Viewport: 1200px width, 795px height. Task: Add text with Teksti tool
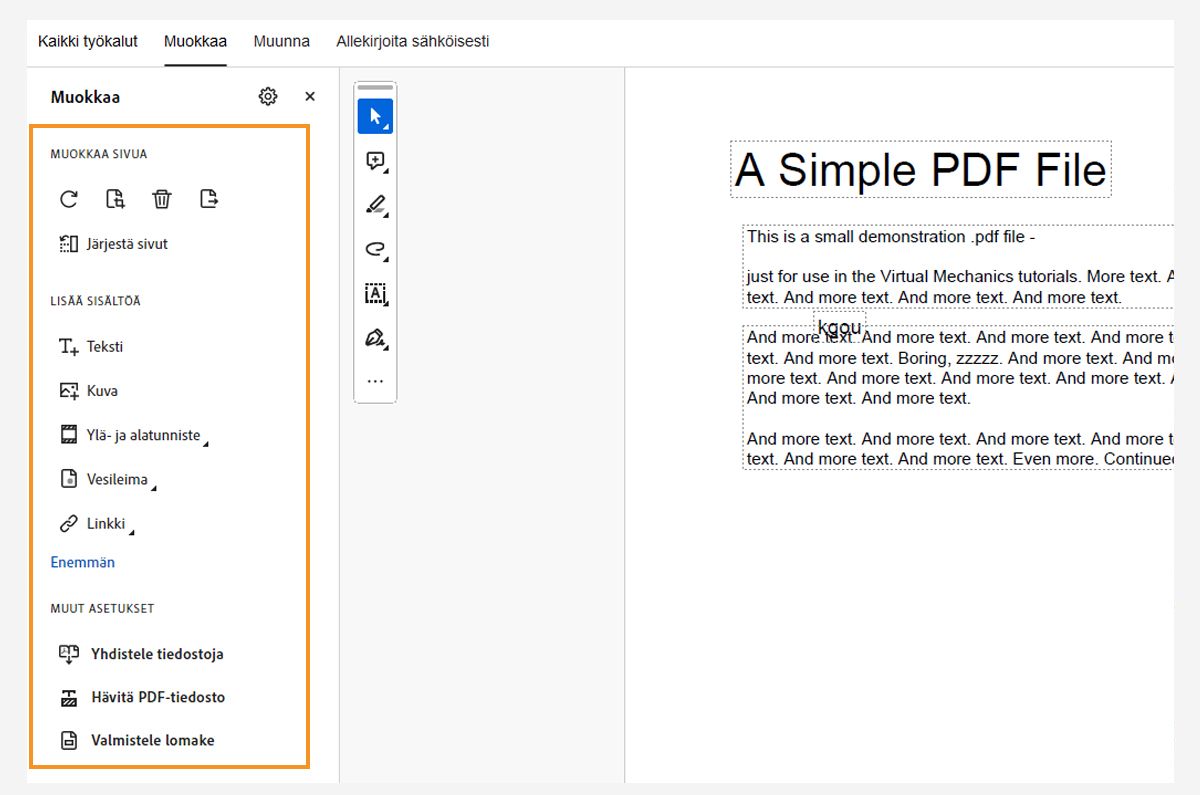[91, 347]
